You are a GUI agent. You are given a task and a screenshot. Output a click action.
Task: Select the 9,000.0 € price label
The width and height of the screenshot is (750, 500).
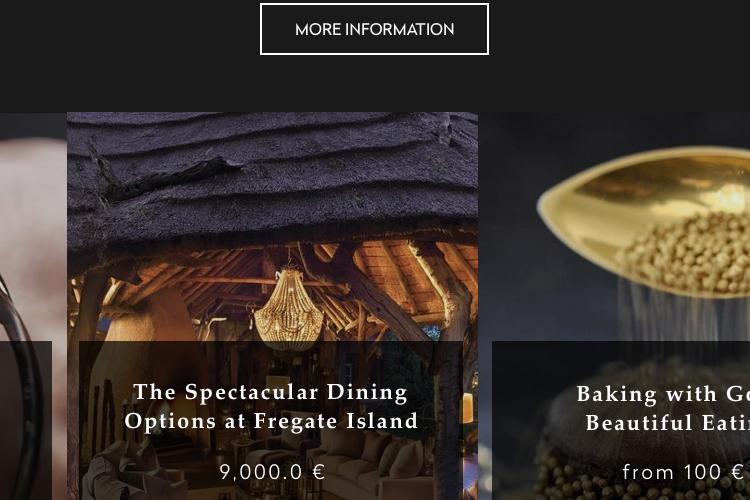(272, 472)
